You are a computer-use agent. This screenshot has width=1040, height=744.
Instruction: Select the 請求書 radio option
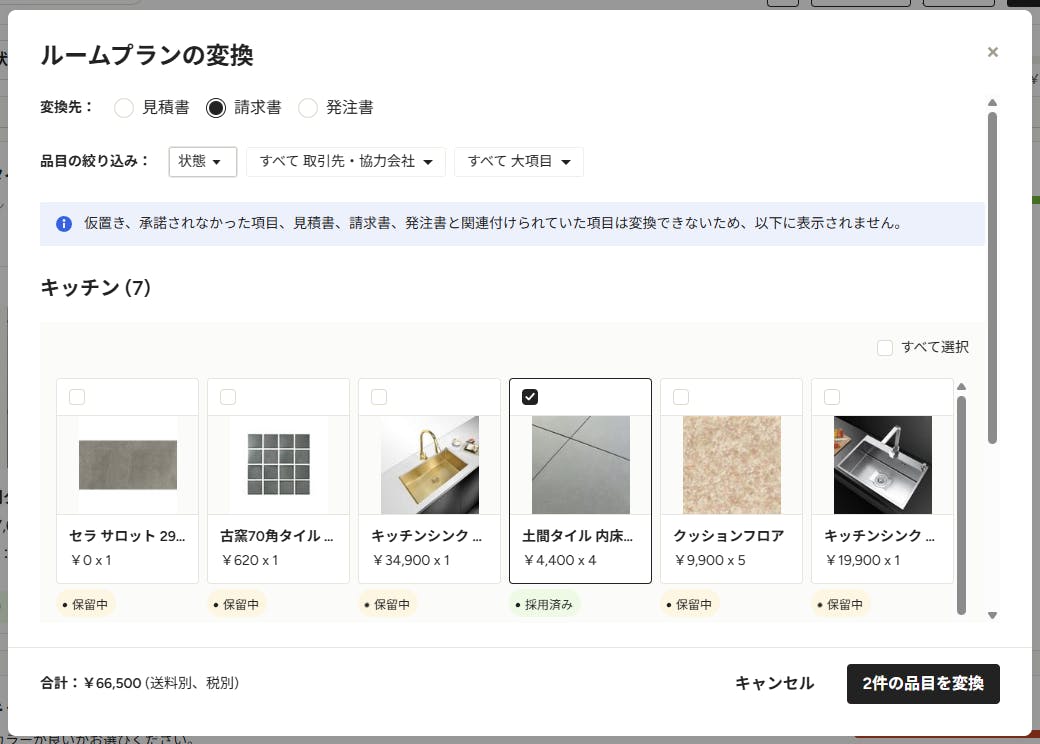point(216,107)
